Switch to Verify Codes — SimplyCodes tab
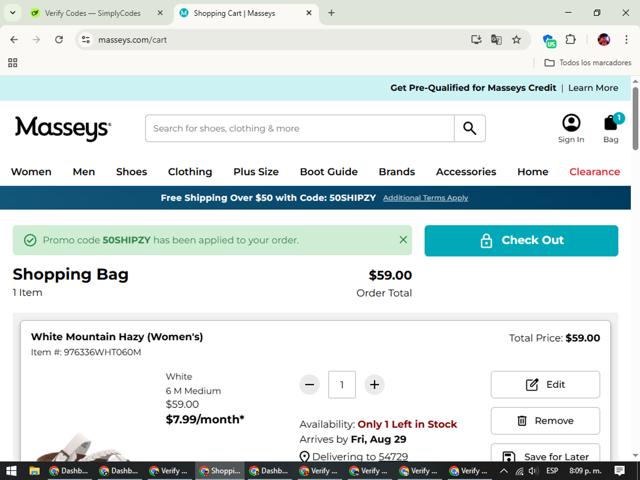The width and height of the screenshot is (640, 480). [93, 13]
